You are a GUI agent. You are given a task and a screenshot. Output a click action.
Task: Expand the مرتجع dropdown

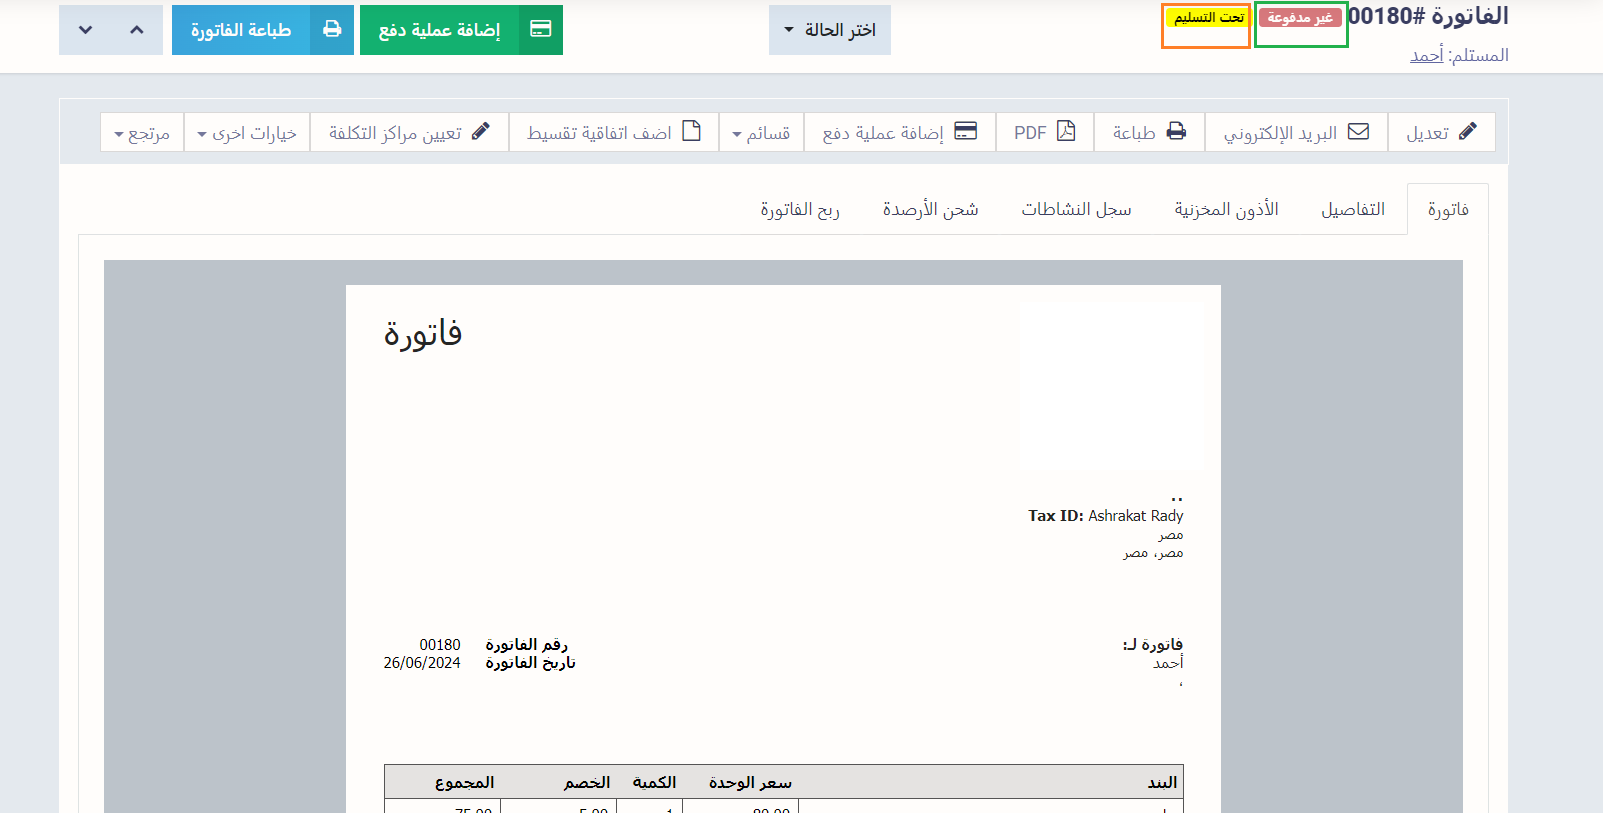[142, 133]
